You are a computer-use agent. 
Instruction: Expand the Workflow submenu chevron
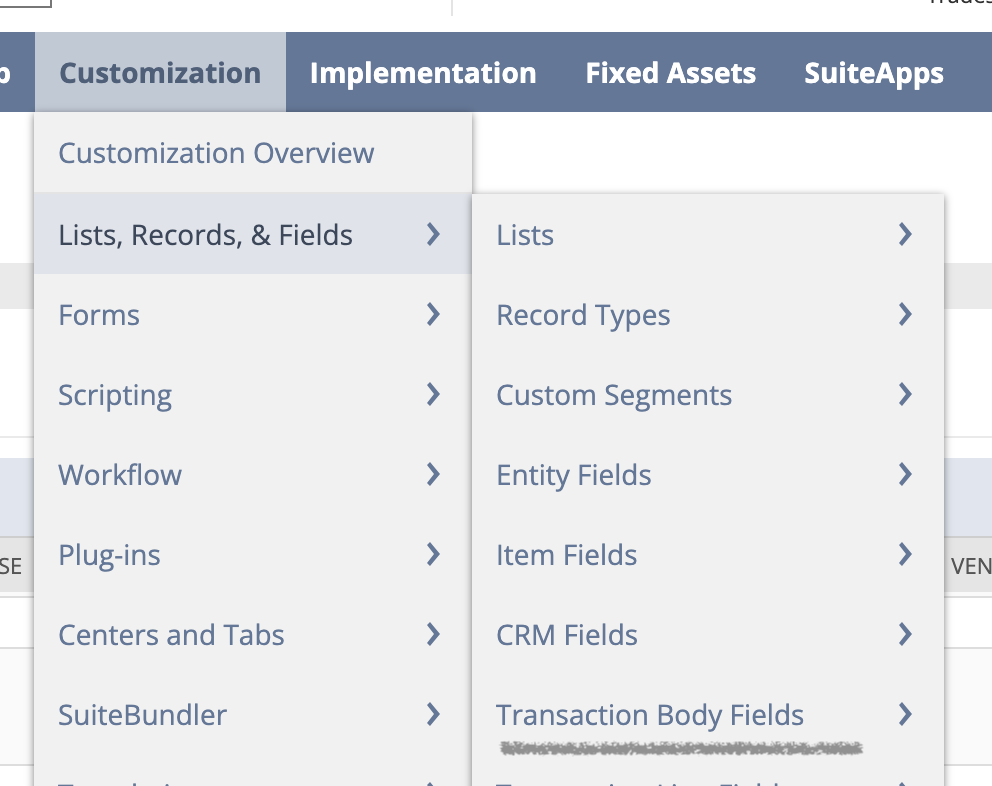click(433, 475)
